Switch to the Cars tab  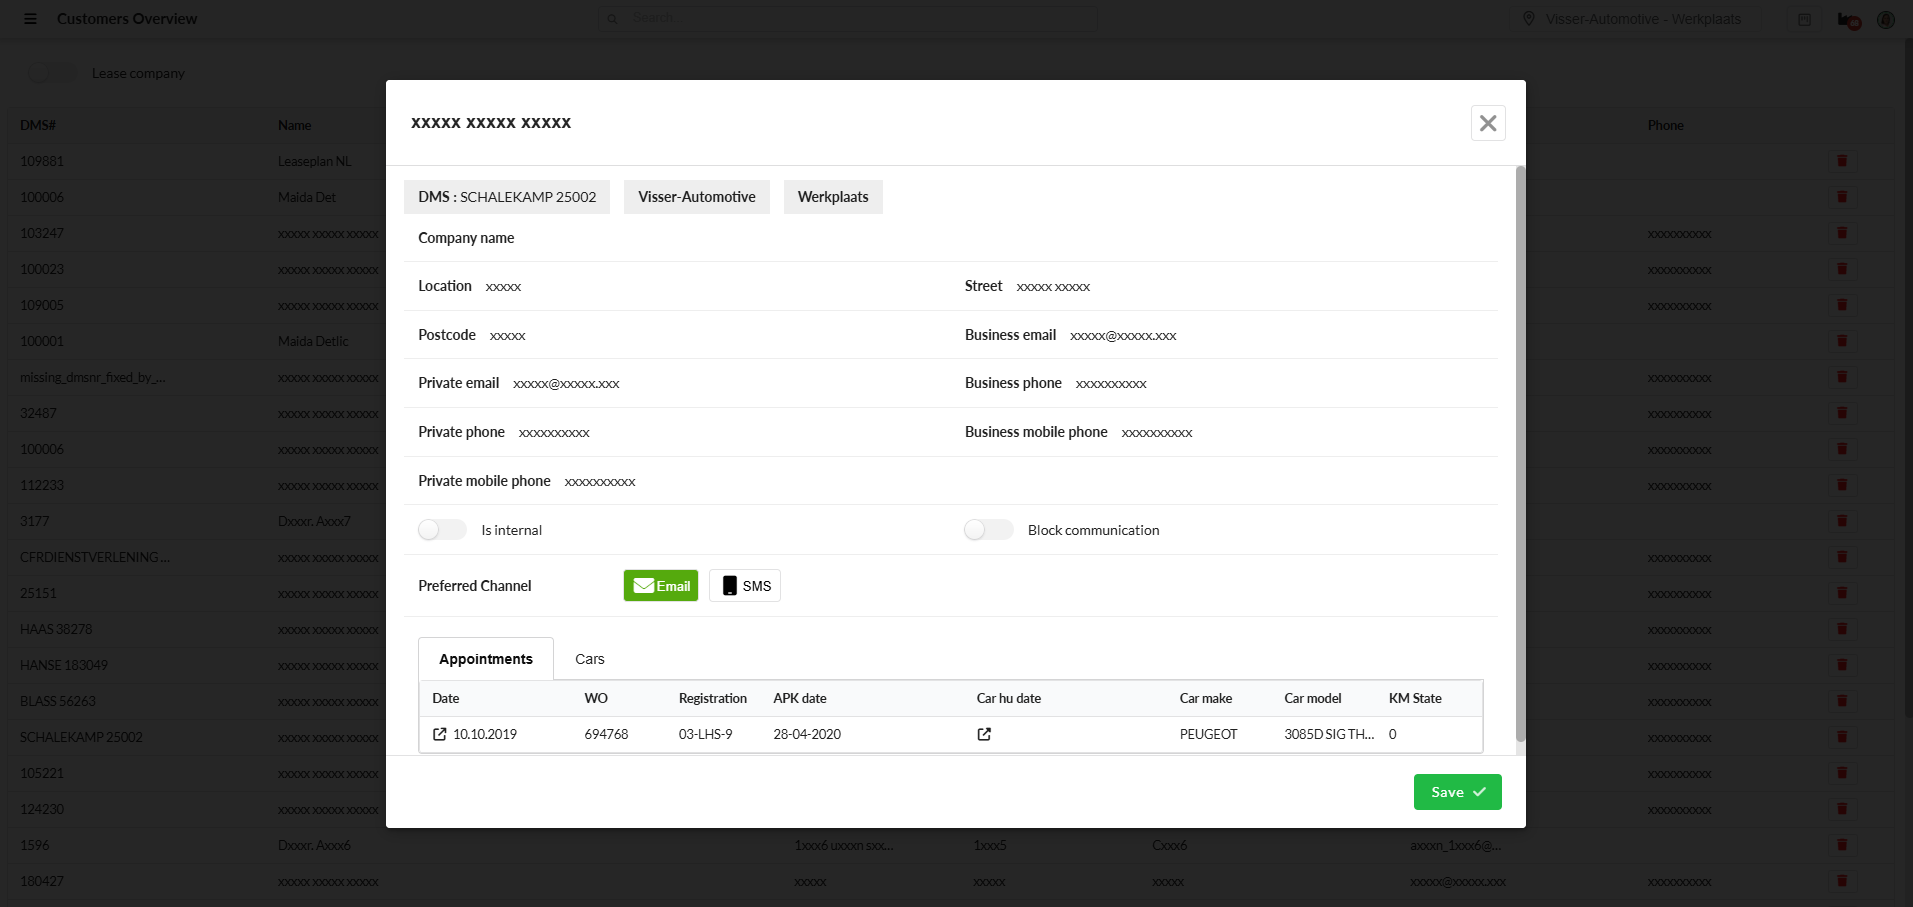pyautogui.click(x=589, y=659)
